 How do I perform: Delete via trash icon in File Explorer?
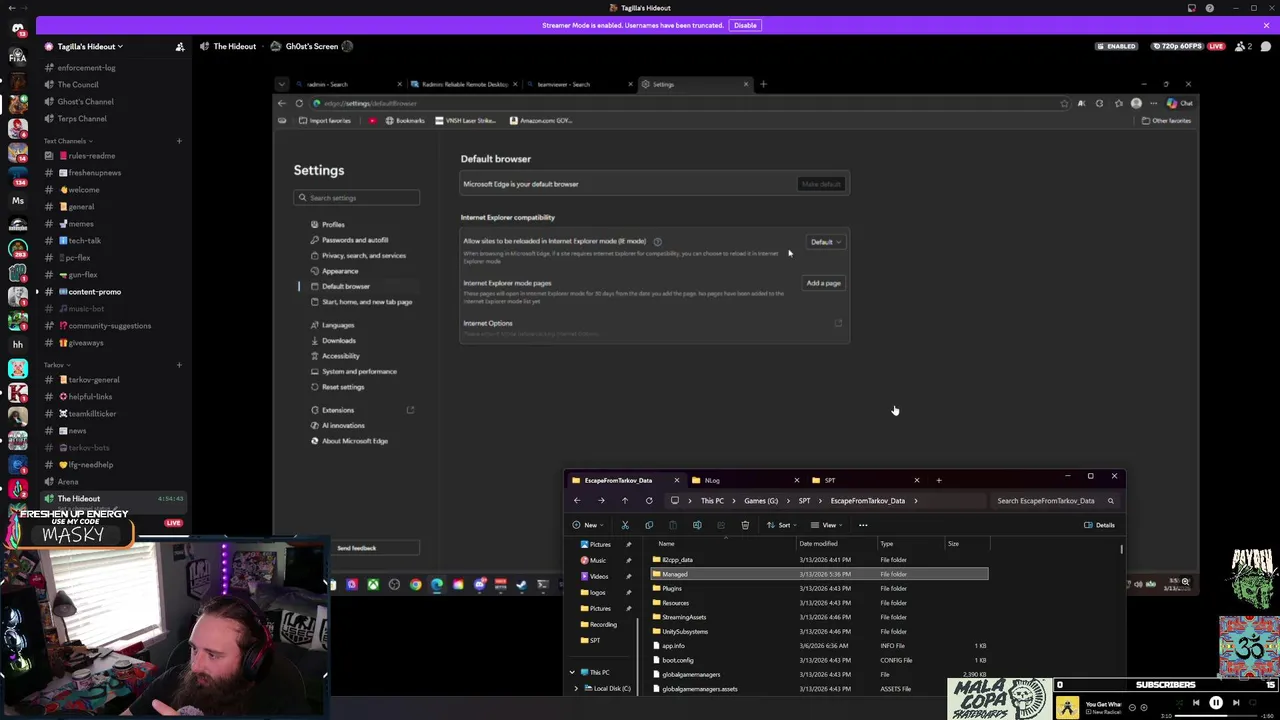745,525
